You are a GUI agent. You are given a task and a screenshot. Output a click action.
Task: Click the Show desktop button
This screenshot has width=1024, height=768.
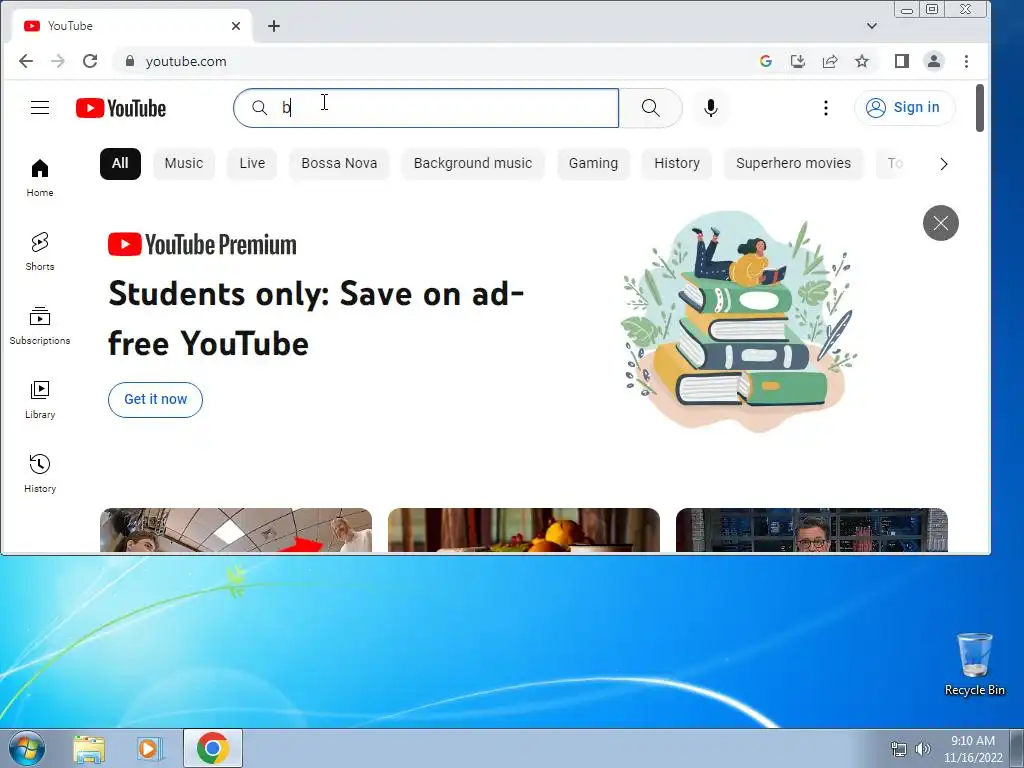click(x=1017, y=748)
